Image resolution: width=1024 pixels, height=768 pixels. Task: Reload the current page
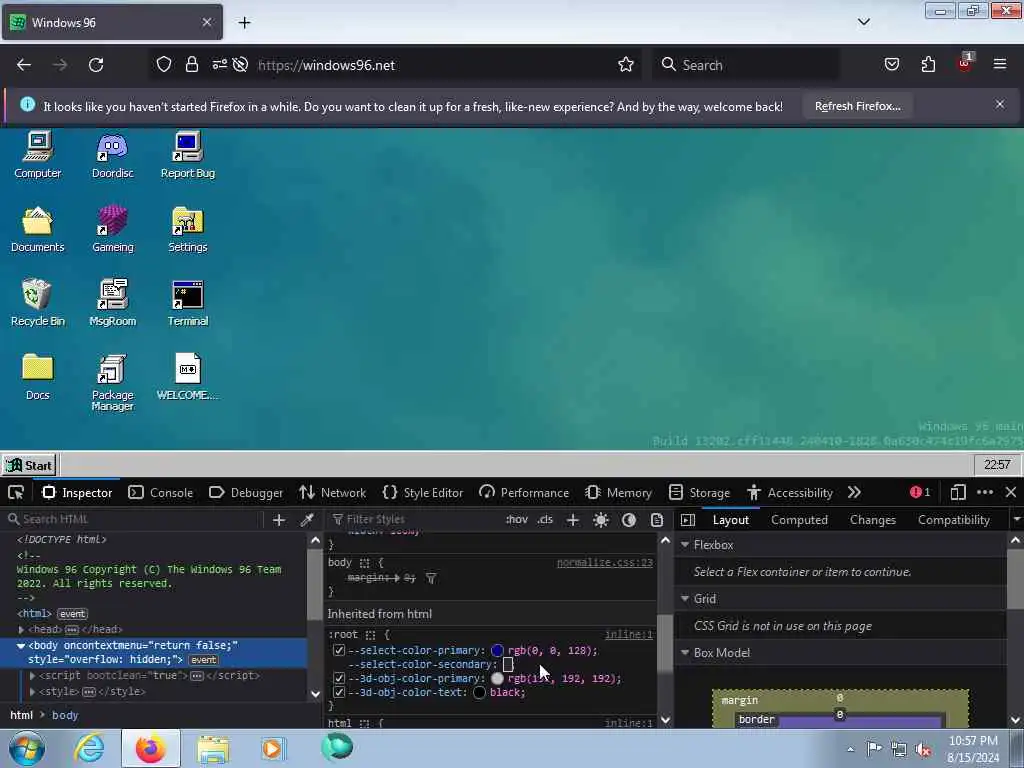coord(96,65)
